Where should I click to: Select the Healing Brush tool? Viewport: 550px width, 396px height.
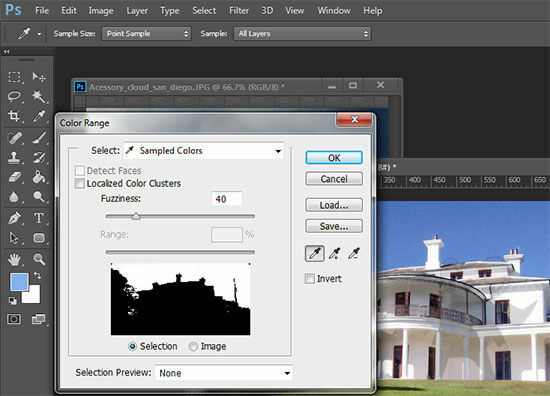(x=14, y=138)
